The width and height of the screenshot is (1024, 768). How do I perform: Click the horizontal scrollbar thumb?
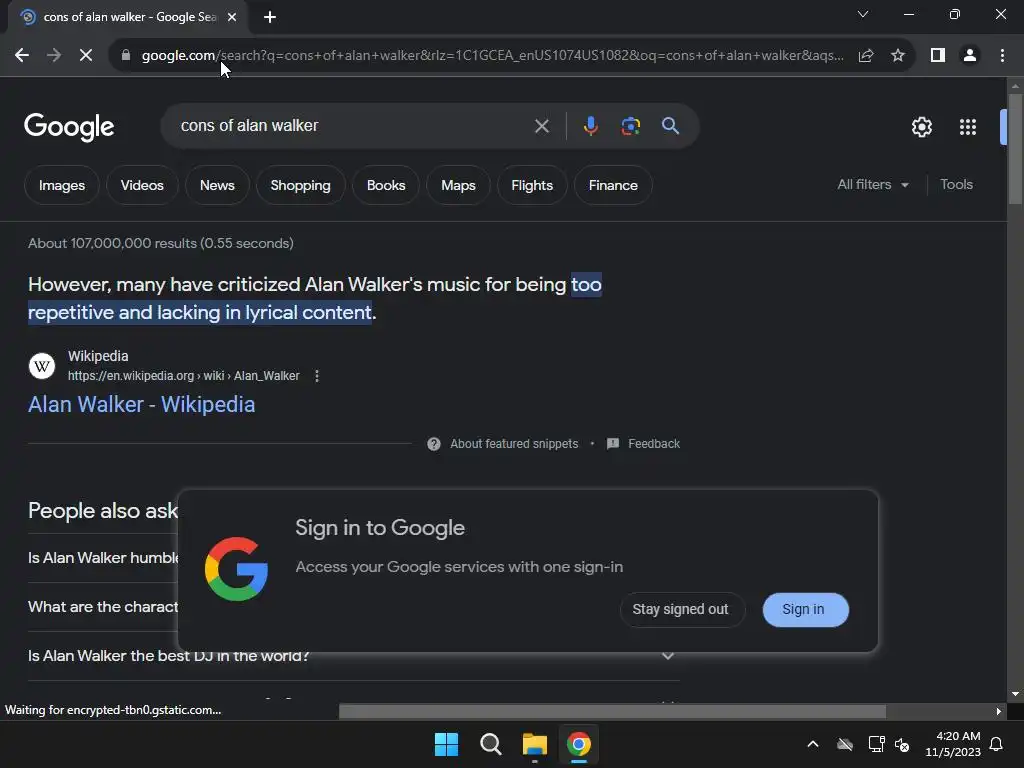point(612,711)
